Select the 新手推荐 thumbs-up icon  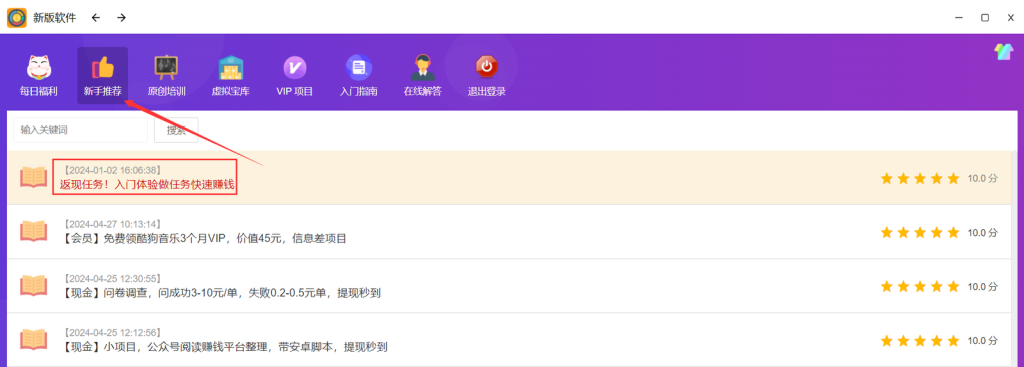point(103,67)
